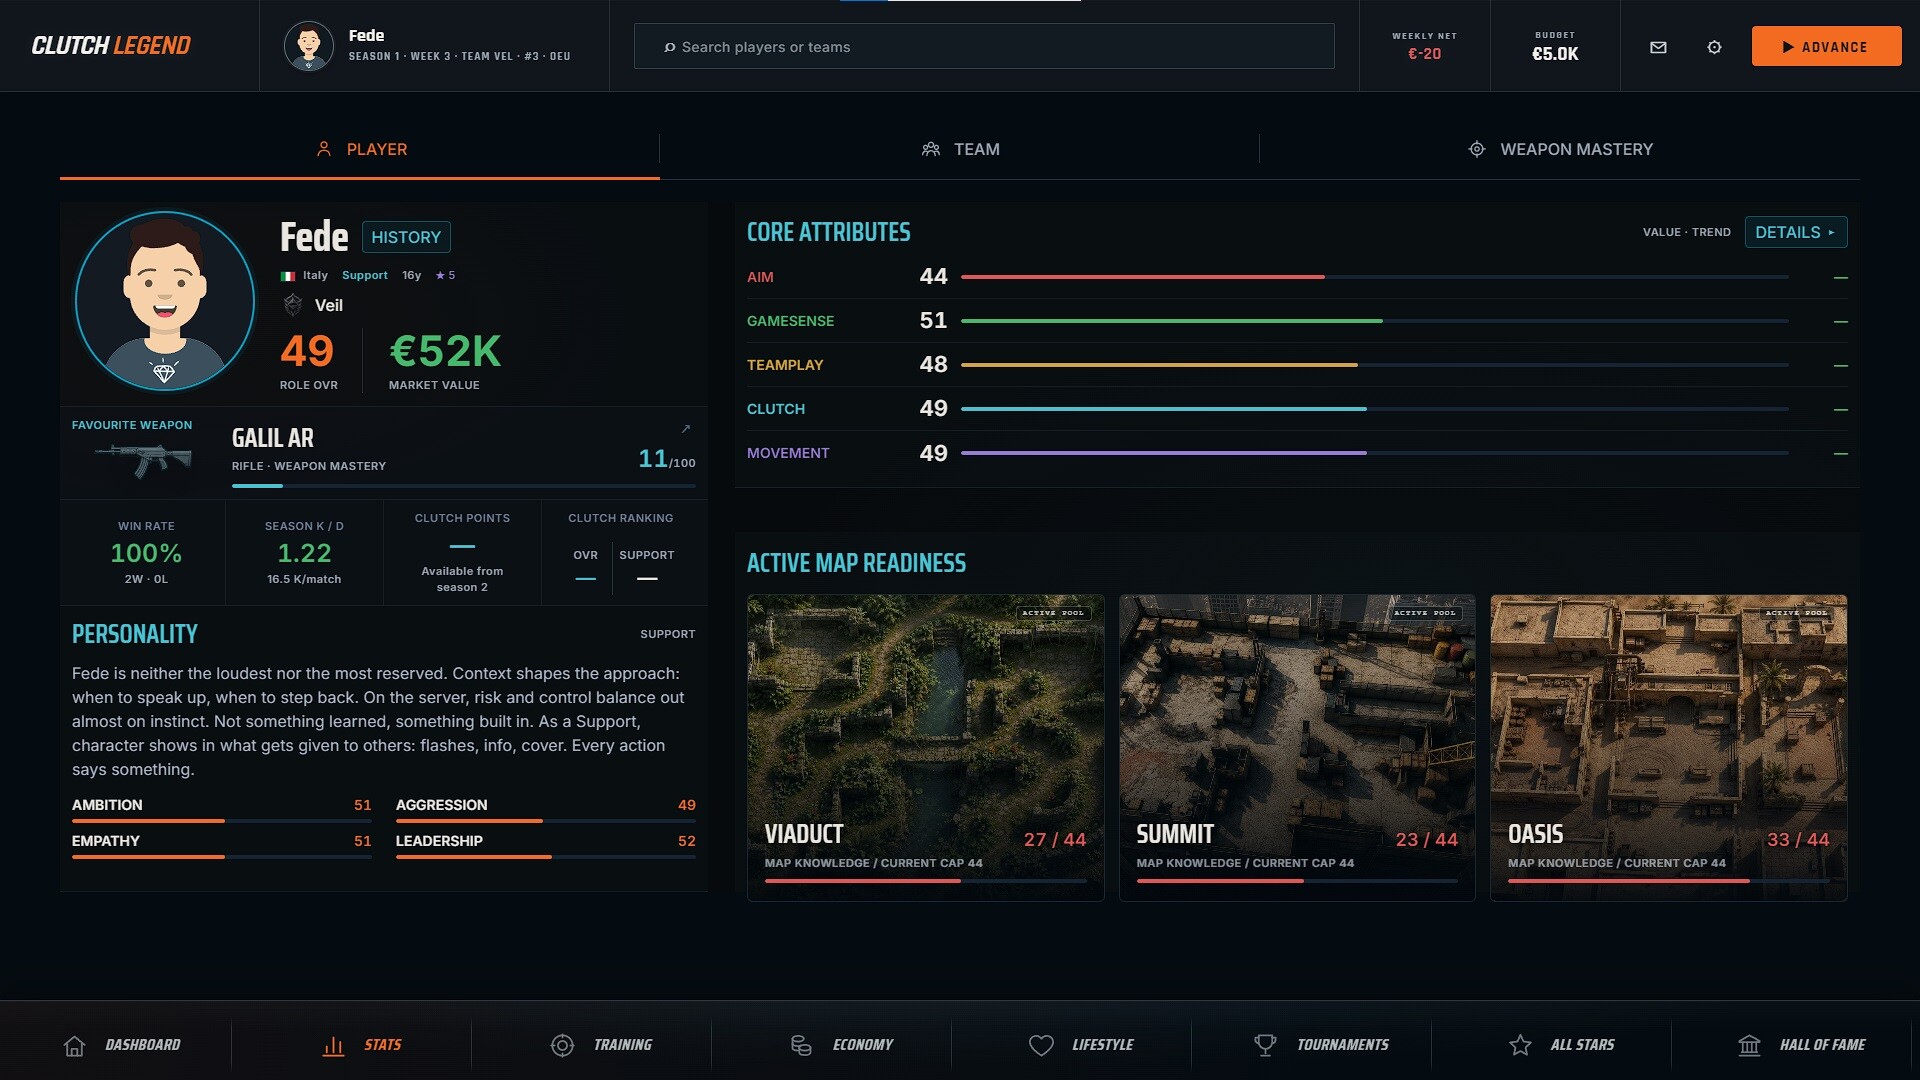Click the 49 Role OVR rating
The width and height of the screenshot is (1920, 1080).
click(x=307, y=351)
